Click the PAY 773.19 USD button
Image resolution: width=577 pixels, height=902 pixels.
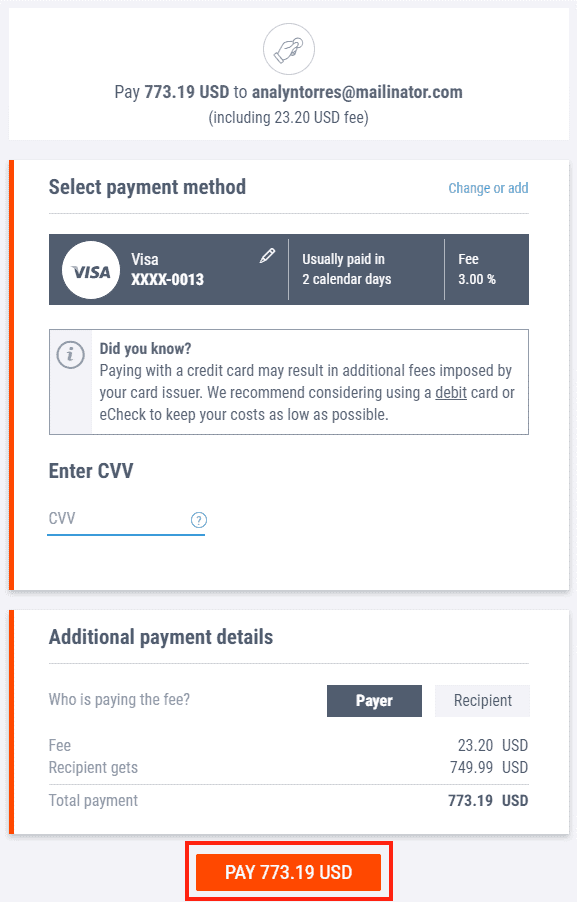point(289,872)
